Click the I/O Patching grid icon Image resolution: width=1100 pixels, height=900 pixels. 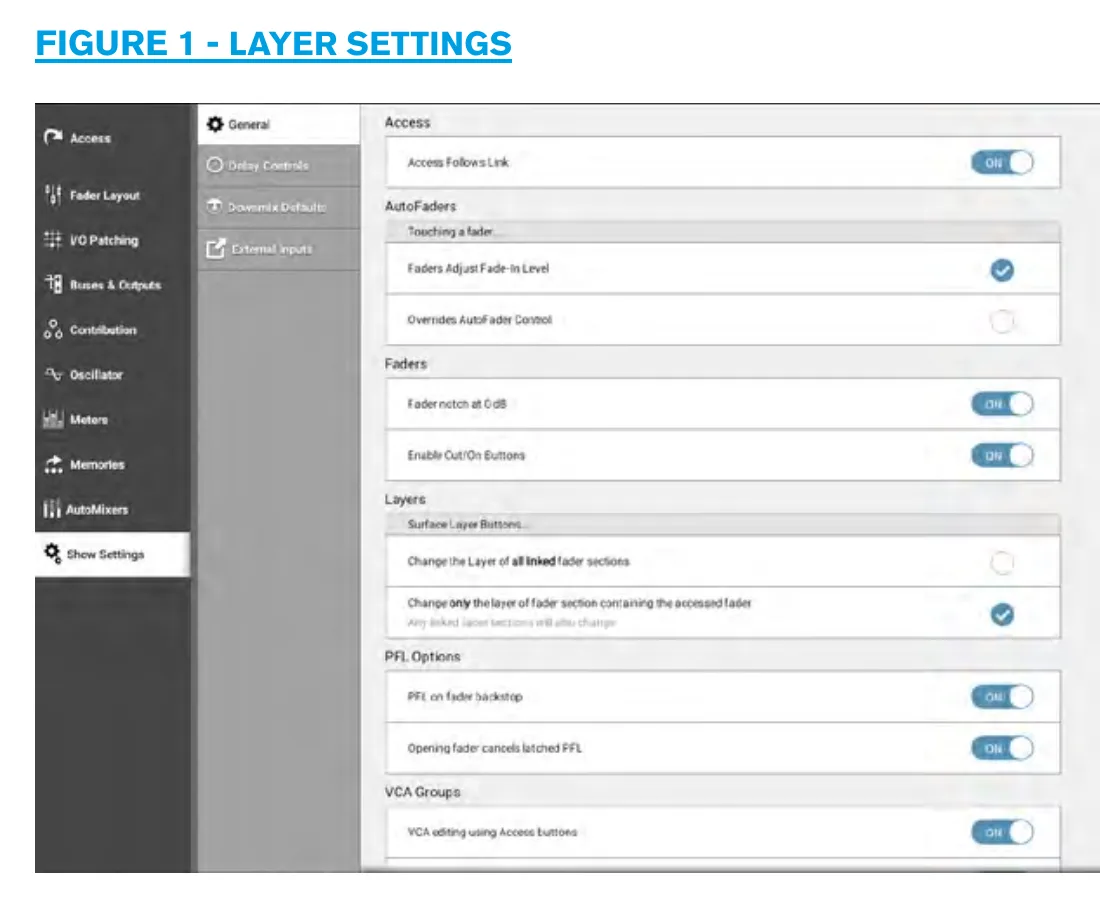53,240
